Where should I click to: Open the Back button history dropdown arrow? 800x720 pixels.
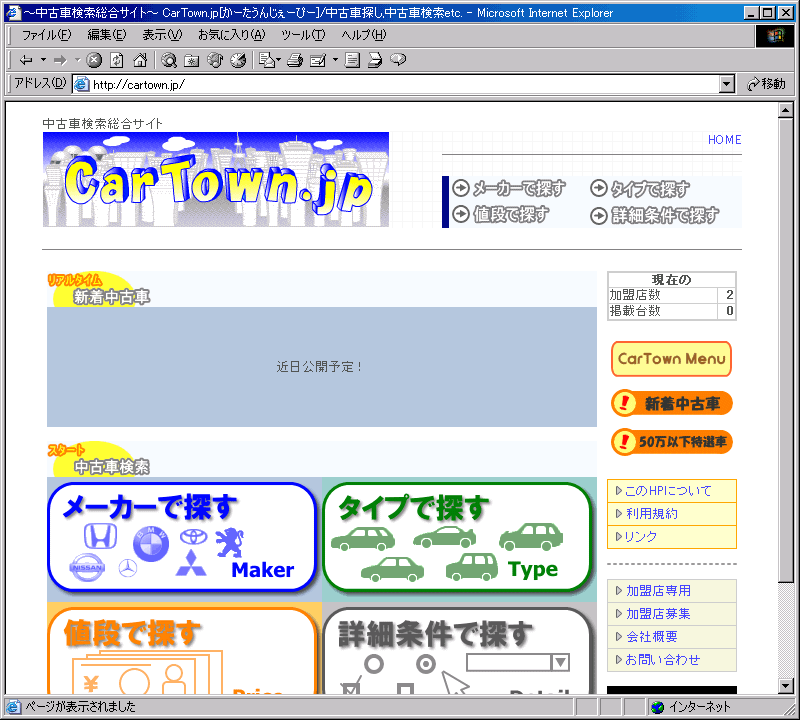[43, 60]
